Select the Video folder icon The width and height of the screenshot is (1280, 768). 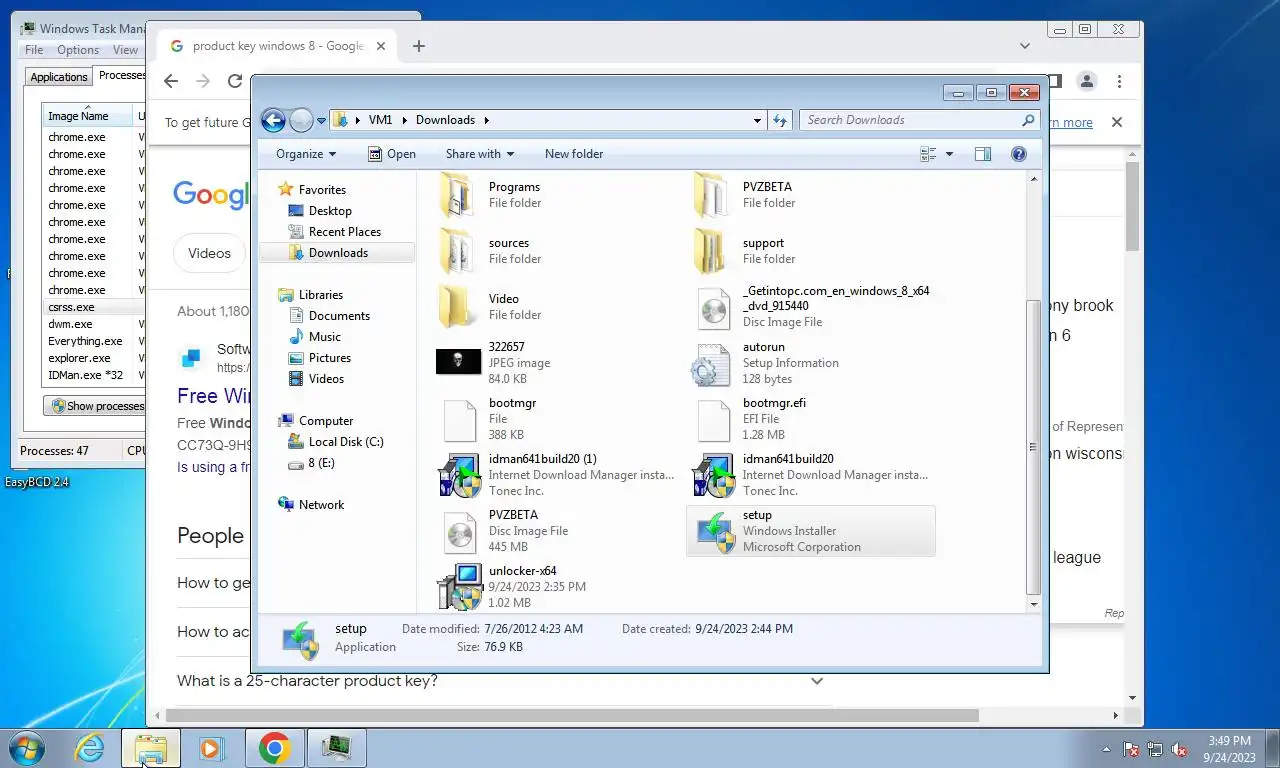pos(457,307)
